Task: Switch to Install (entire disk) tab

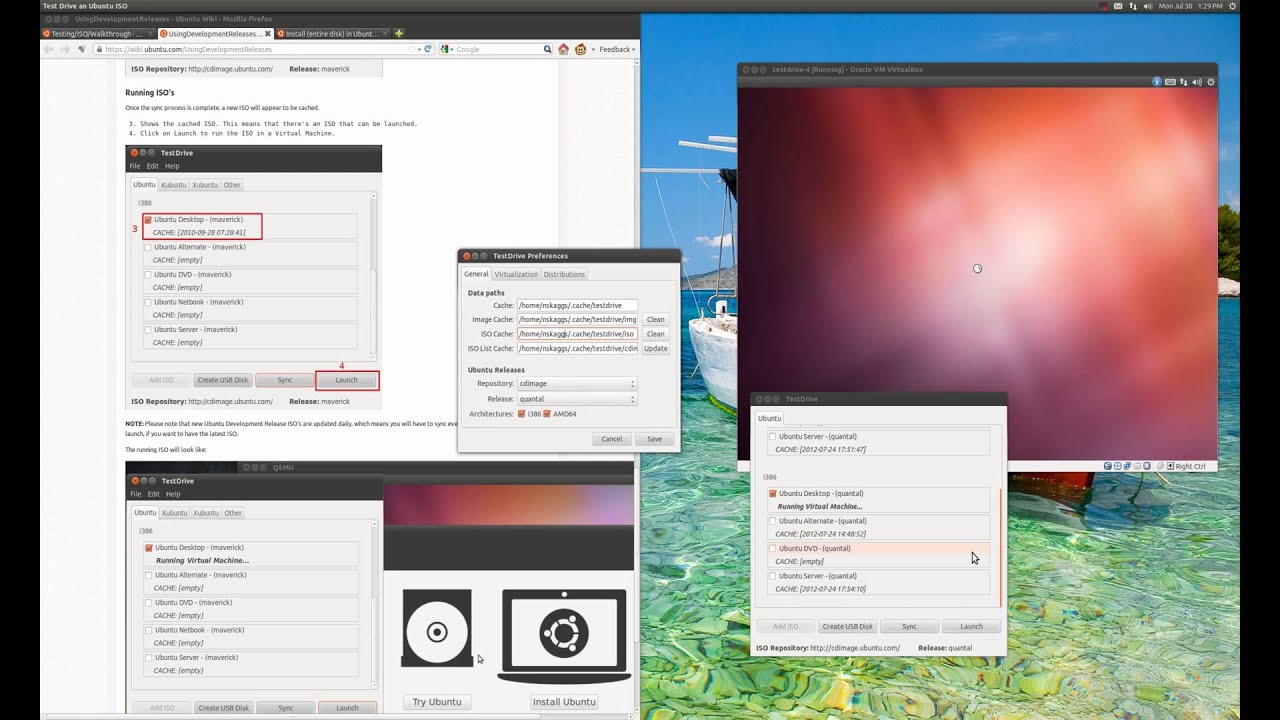Action: (333, 33)
